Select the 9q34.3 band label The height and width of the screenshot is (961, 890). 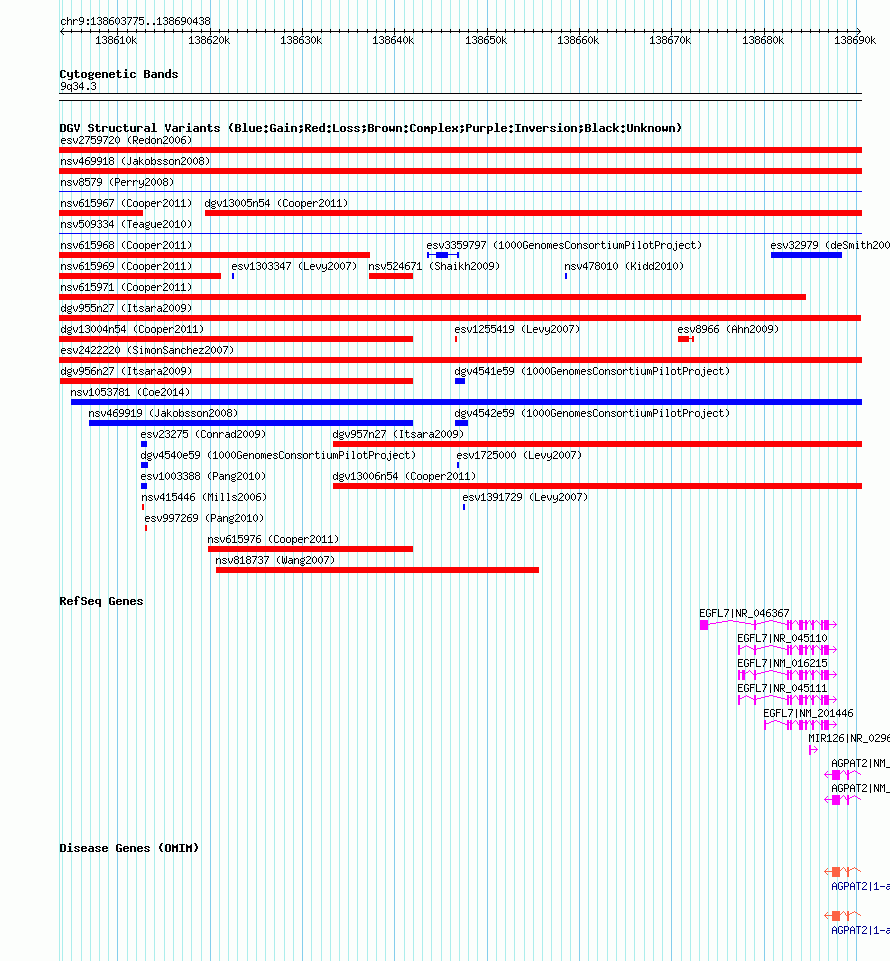(x=78, y=86)
